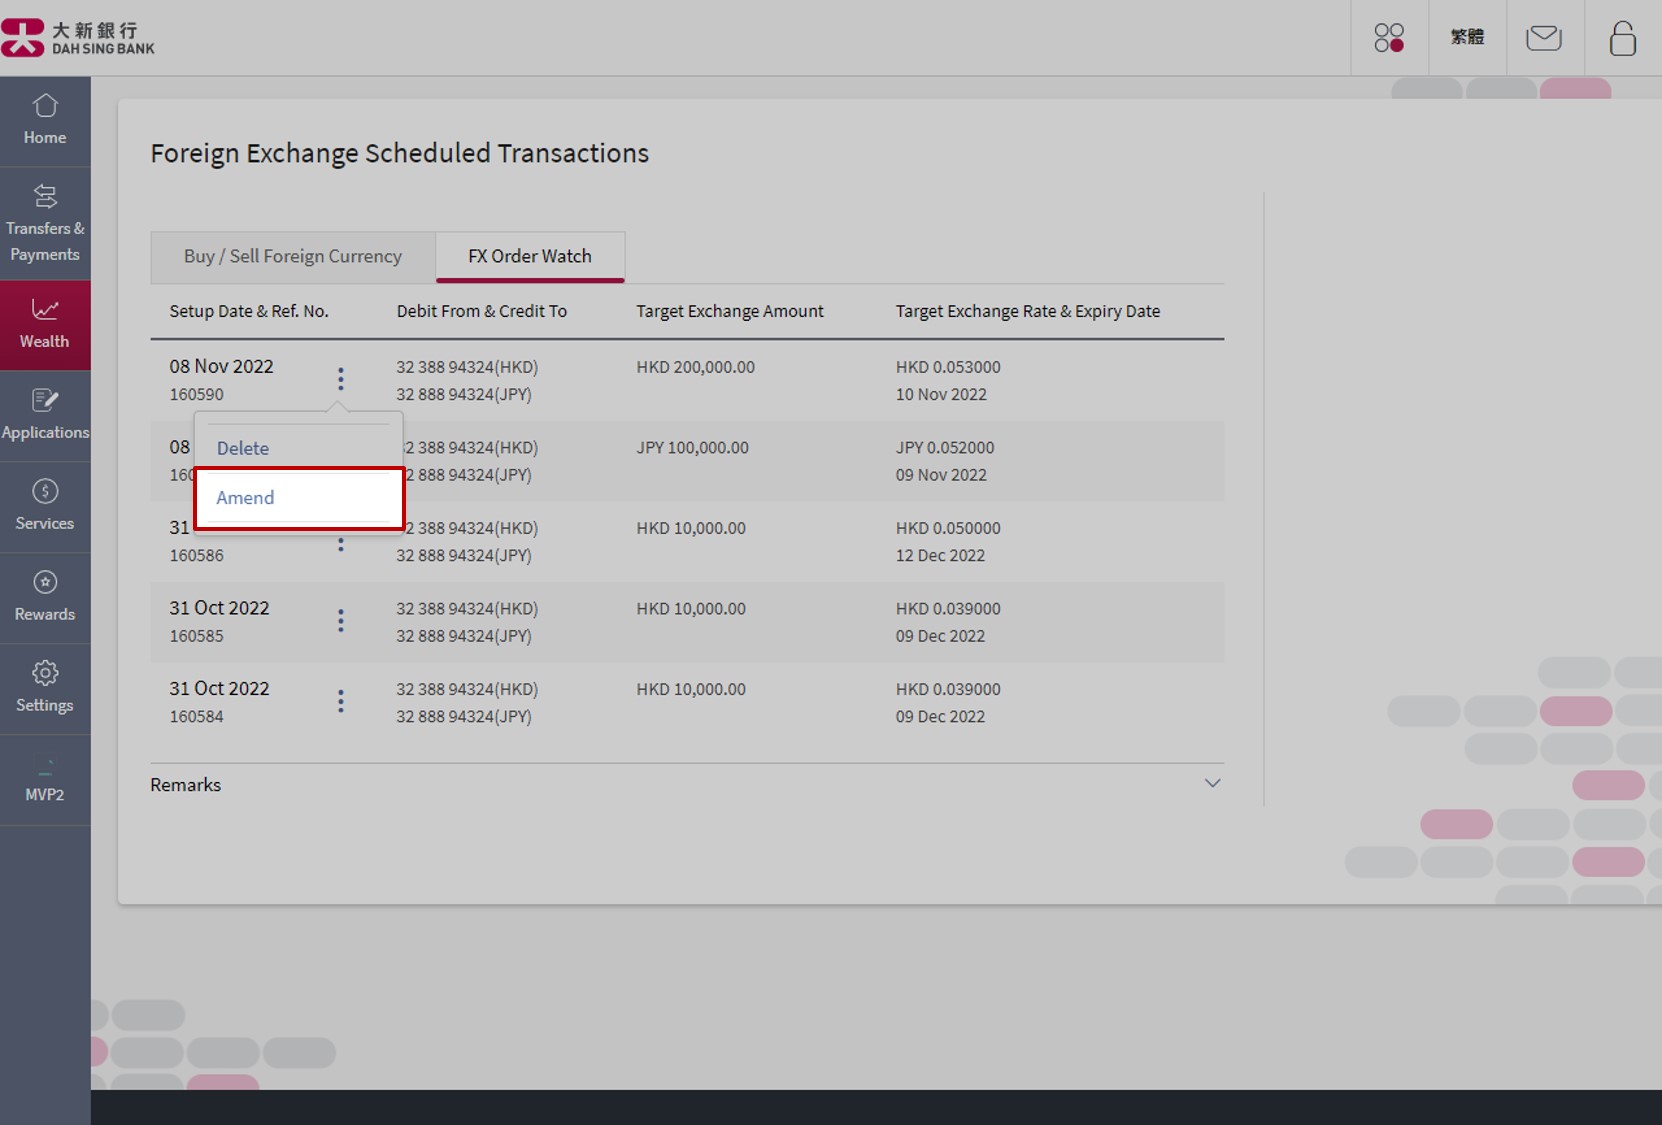Open three-dot menu for ref 160585

341,621
